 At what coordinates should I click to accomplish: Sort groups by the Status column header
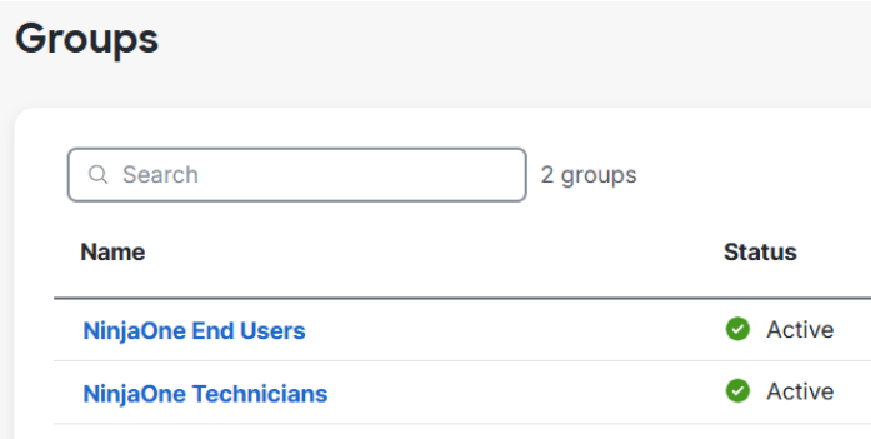[x=760, y=252]
